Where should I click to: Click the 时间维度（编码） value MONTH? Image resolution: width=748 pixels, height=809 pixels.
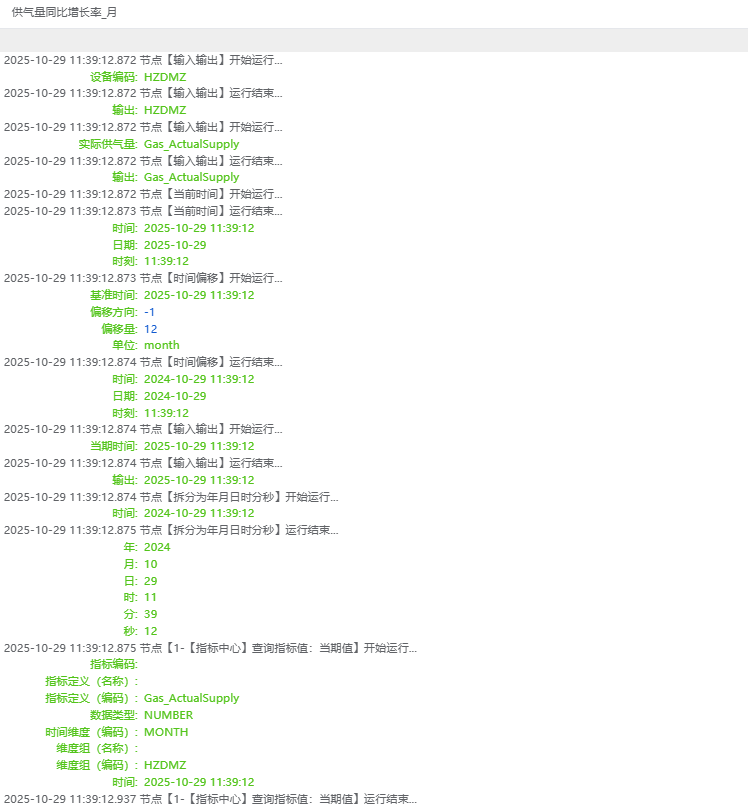click(x=166, y=732)
